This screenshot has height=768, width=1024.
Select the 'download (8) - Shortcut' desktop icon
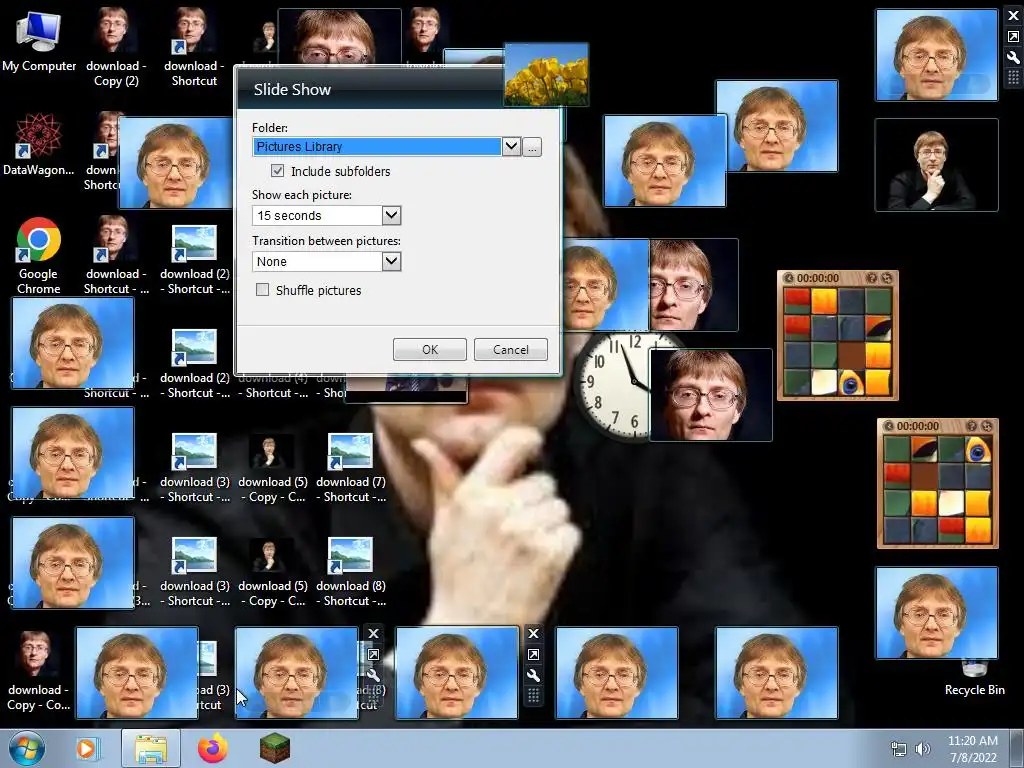(351, 571)
